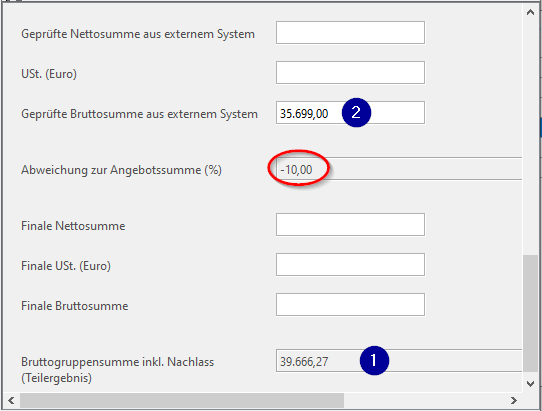The width and height of the screenshot is (542, 411).
Task: Click the vertical scrollbar track above thumb
Action: pos(530,138)
